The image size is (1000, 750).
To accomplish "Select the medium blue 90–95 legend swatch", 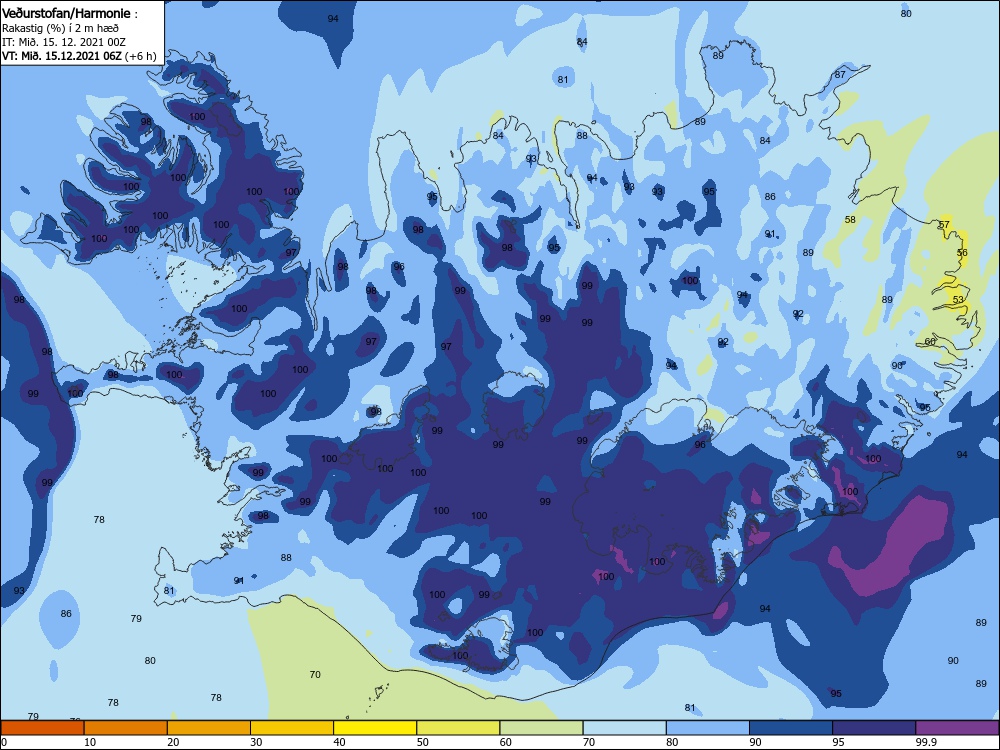I will (x=791, y=728).
